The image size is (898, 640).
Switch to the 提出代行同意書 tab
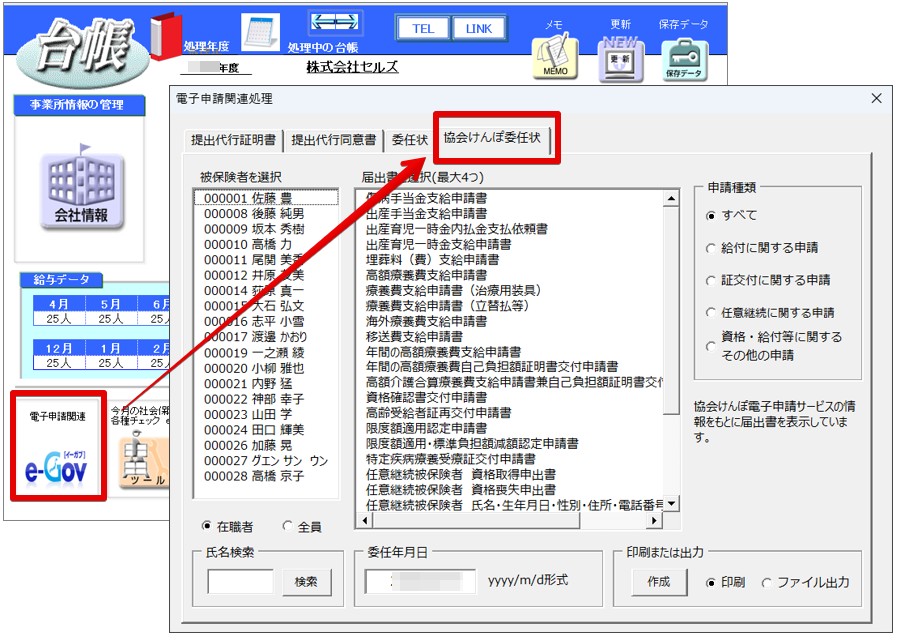(333, 140)
